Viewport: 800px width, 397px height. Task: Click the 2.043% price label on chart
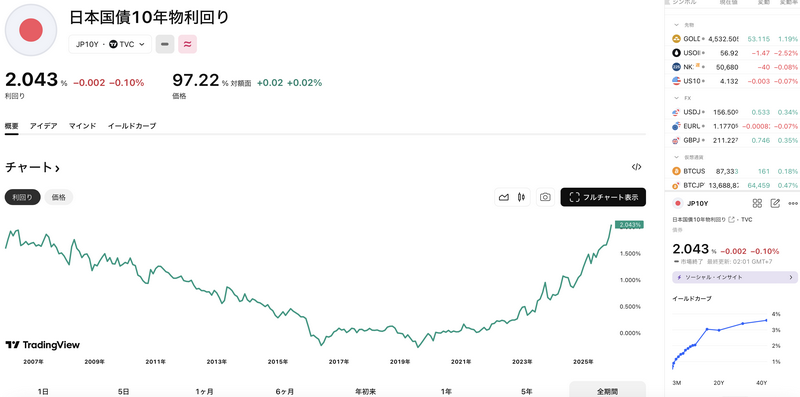coord(629,225)
